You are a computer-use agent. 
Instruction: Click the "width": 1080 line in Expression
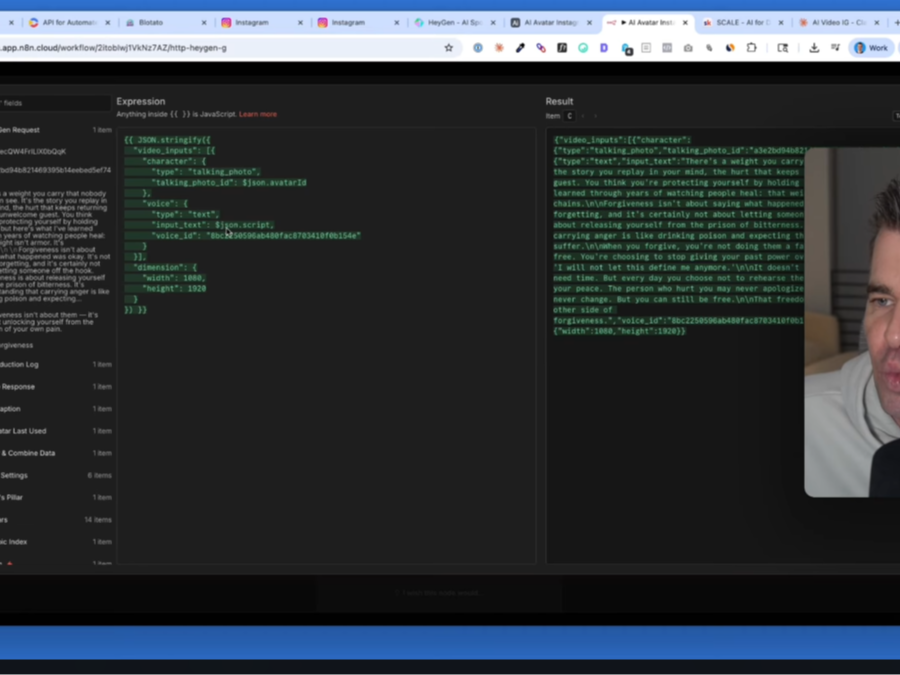(174, 278)
